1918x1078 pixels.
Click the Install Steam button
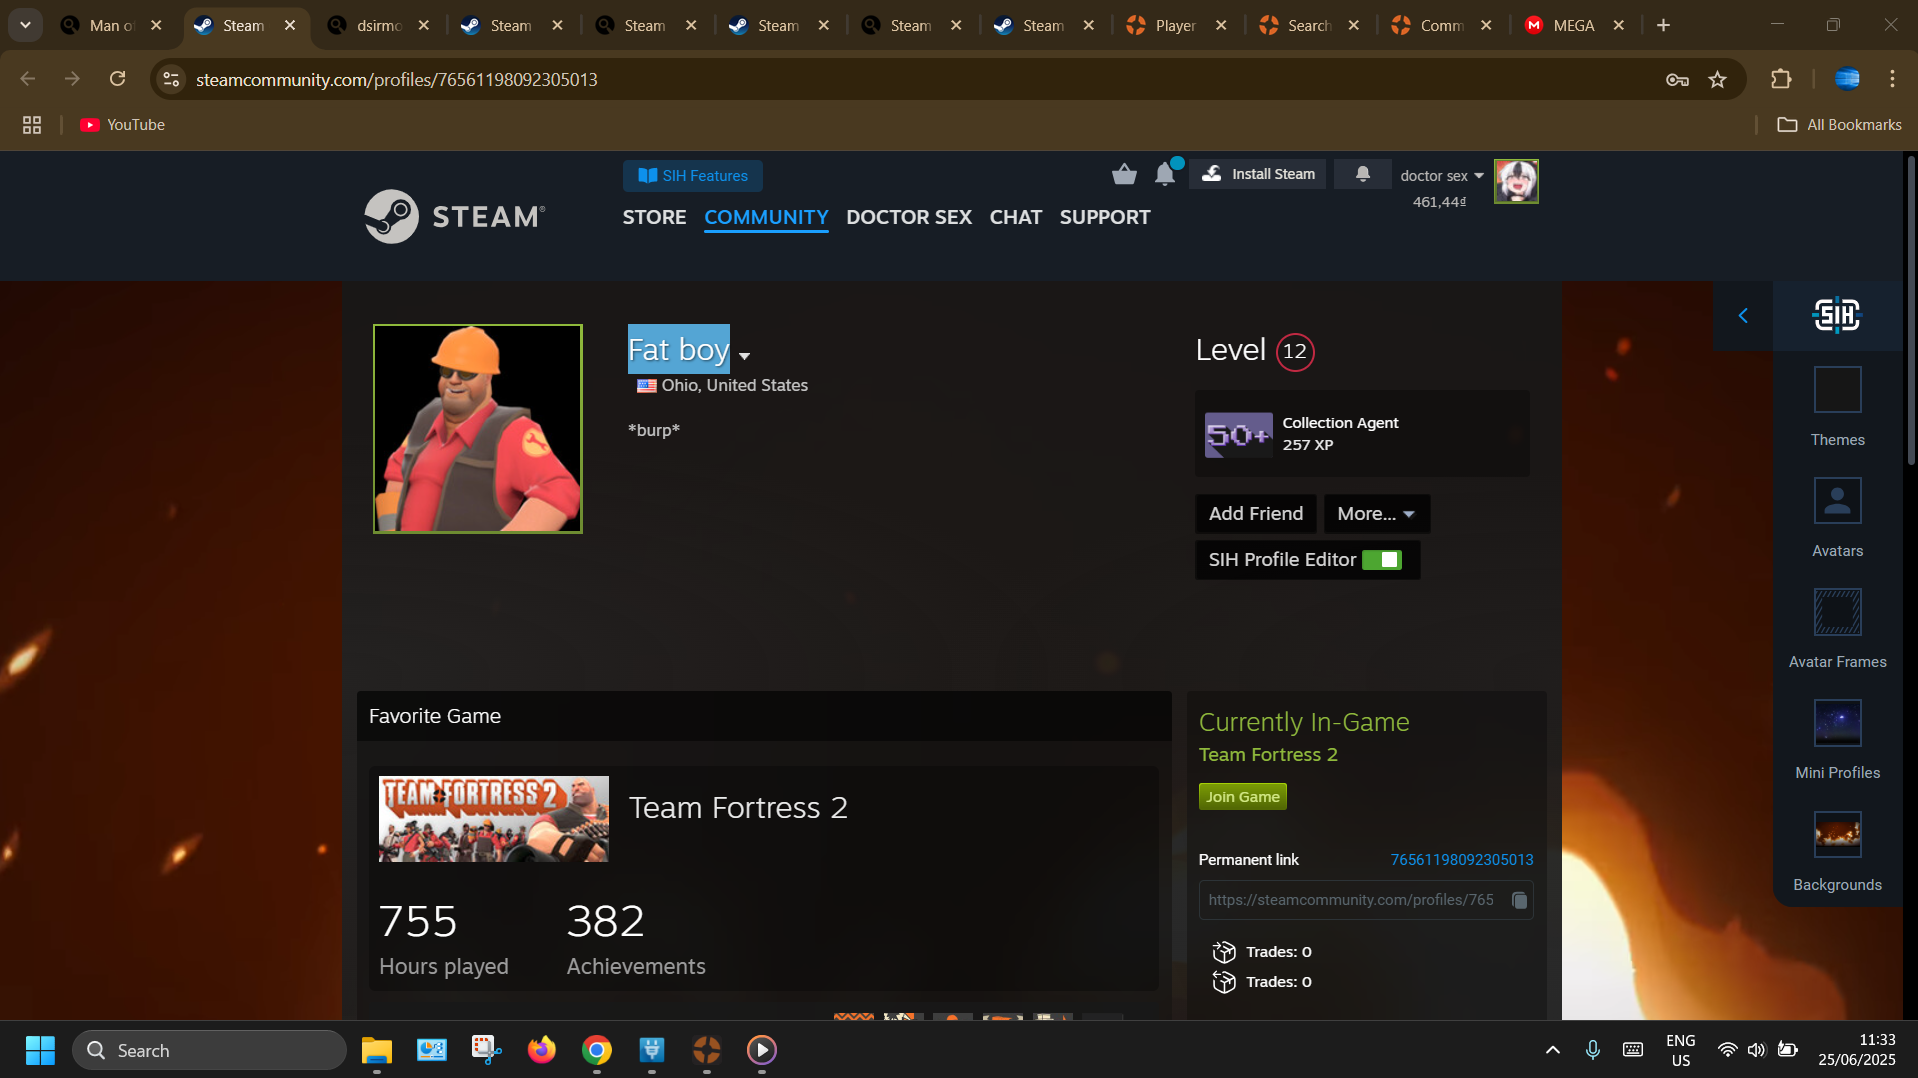1258,174
